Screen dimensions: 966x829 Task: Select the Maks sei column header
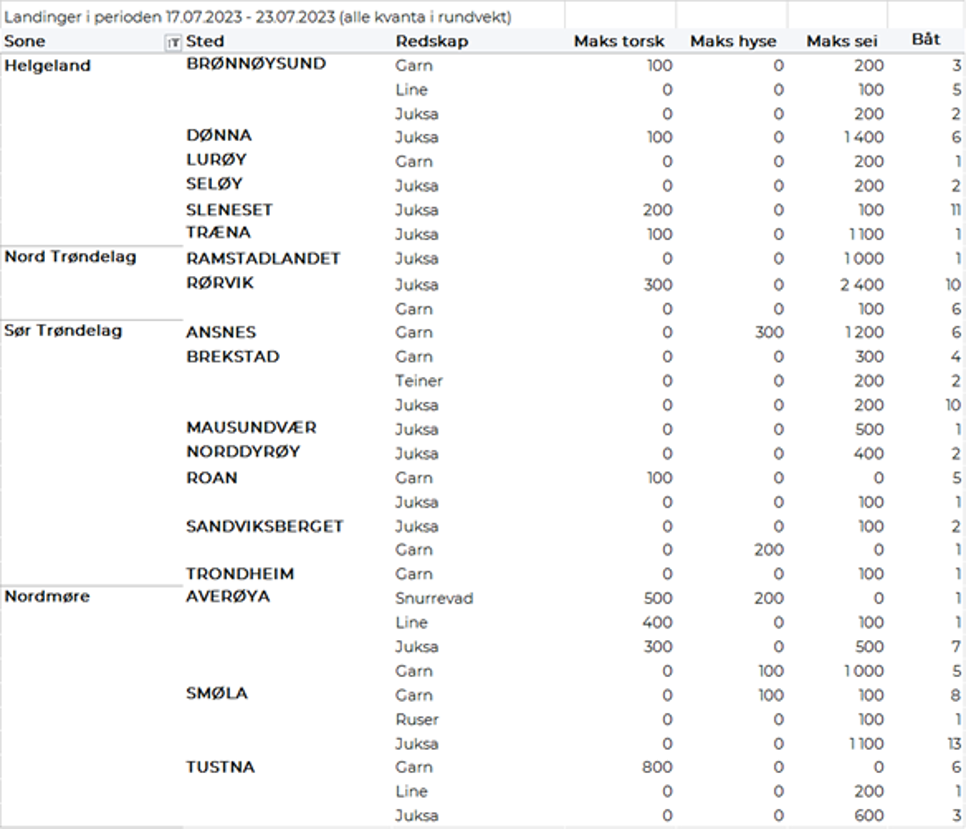pyautogui.click(x=841, y=41)
